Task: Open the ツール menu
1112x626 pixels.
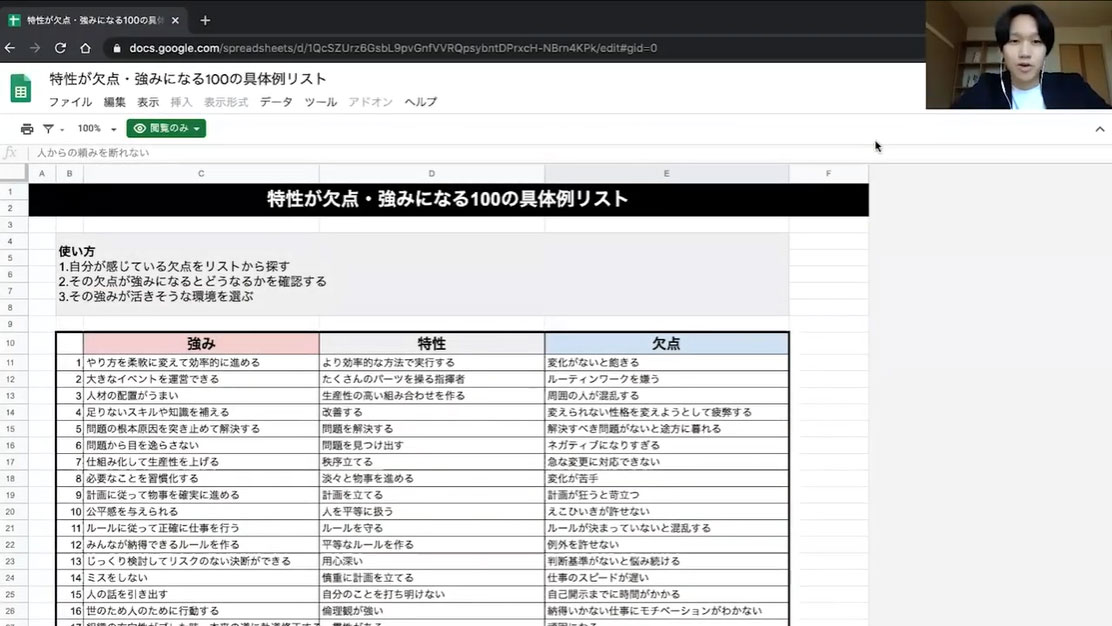Action: click(x=320, y=102)
